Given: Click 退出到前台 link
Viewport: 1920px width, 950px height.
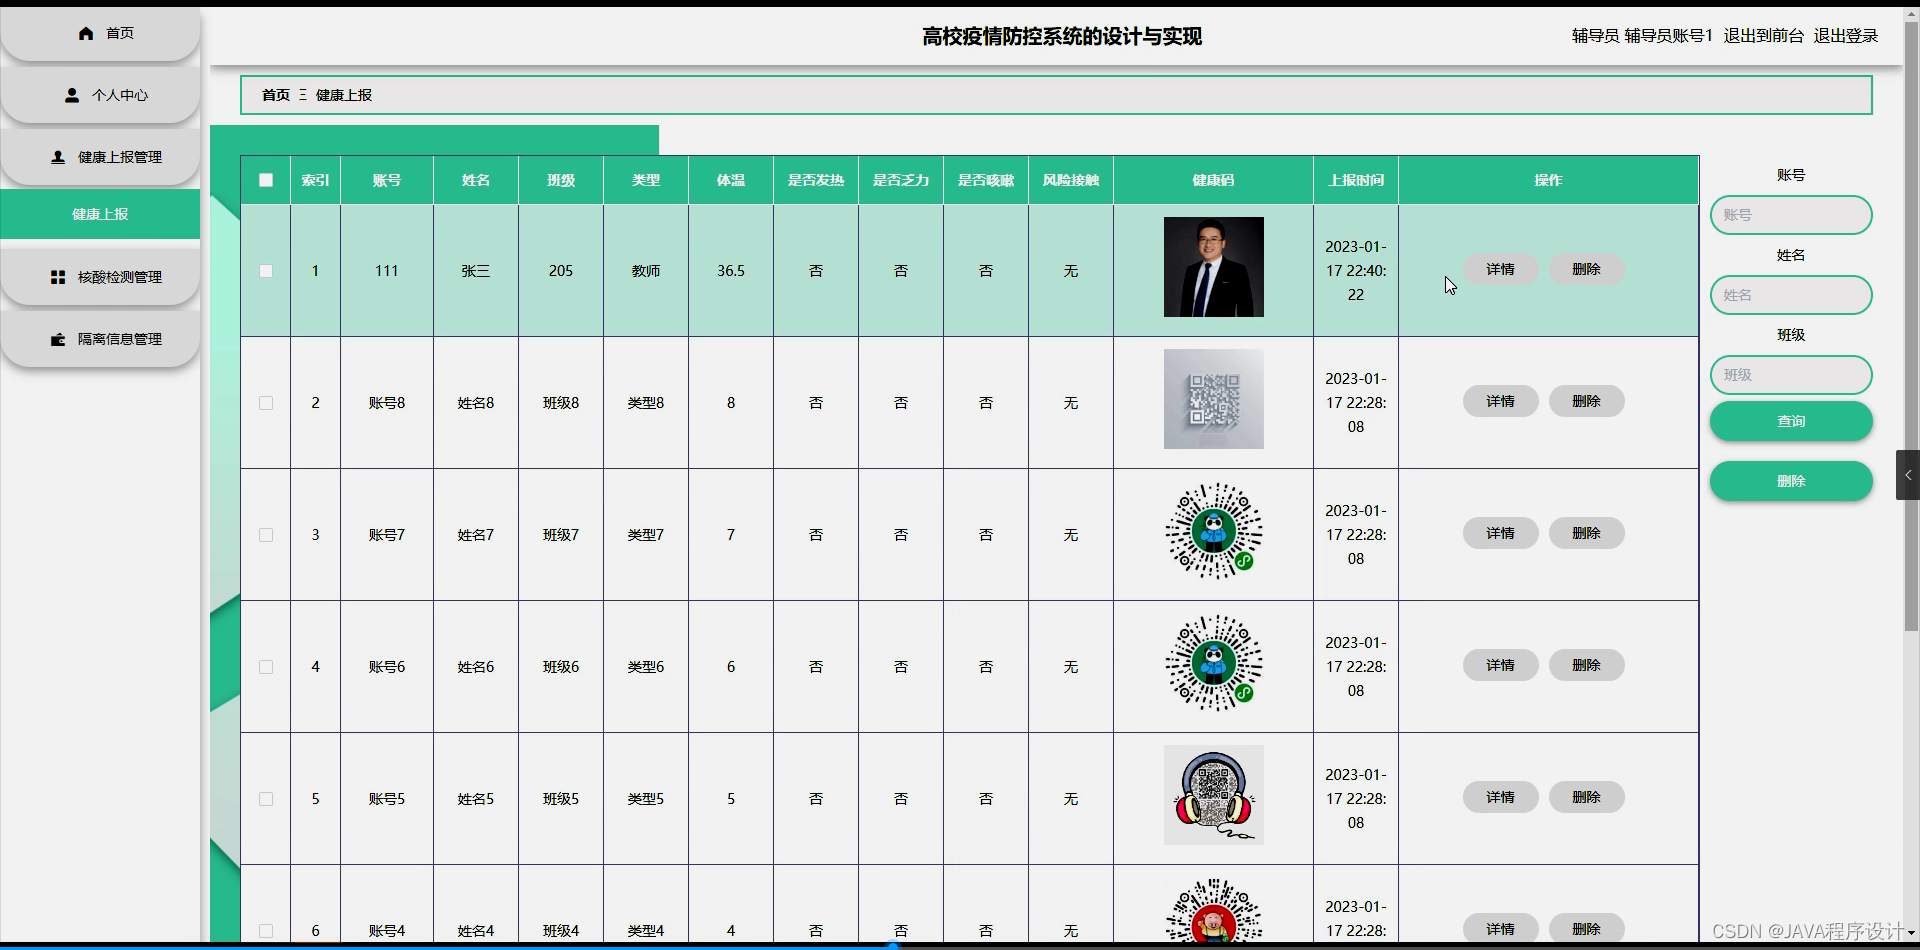Looking at the screenshot, I should (x=1763, y=36).
